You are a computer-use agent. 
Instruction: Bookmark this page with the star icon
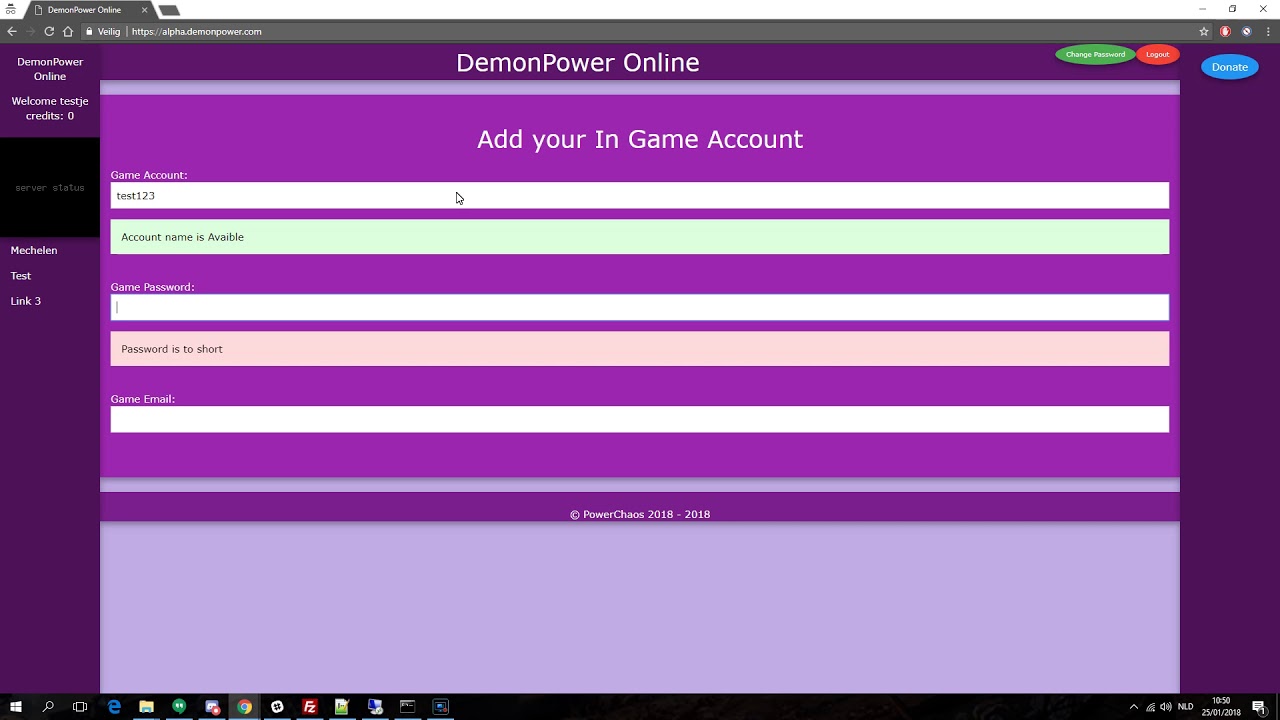(1204, 31)
